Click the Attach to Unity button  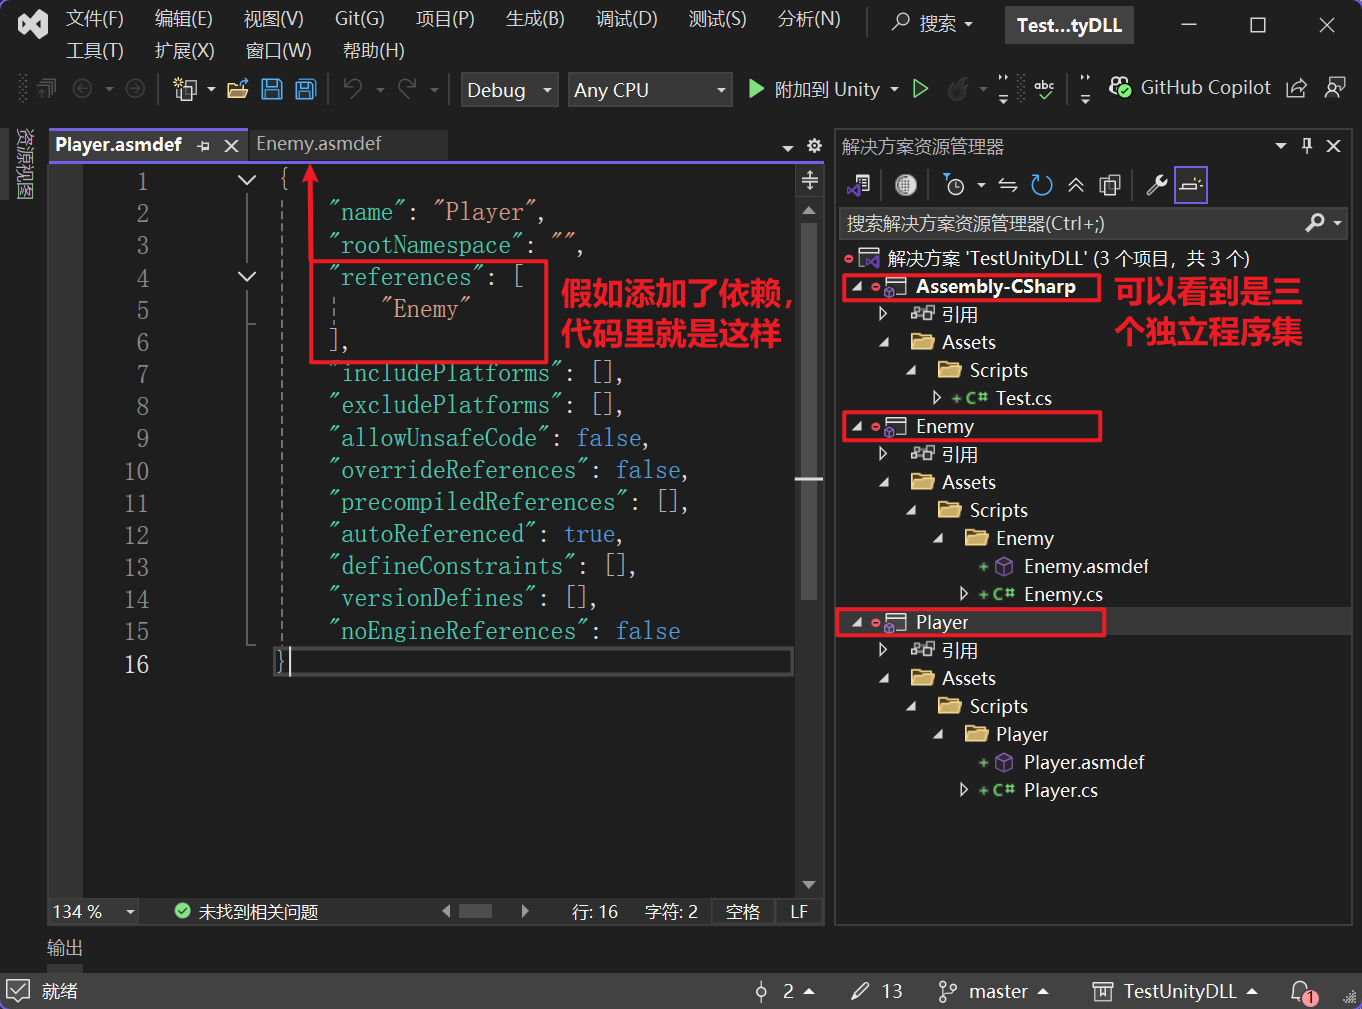coord(815,90)
